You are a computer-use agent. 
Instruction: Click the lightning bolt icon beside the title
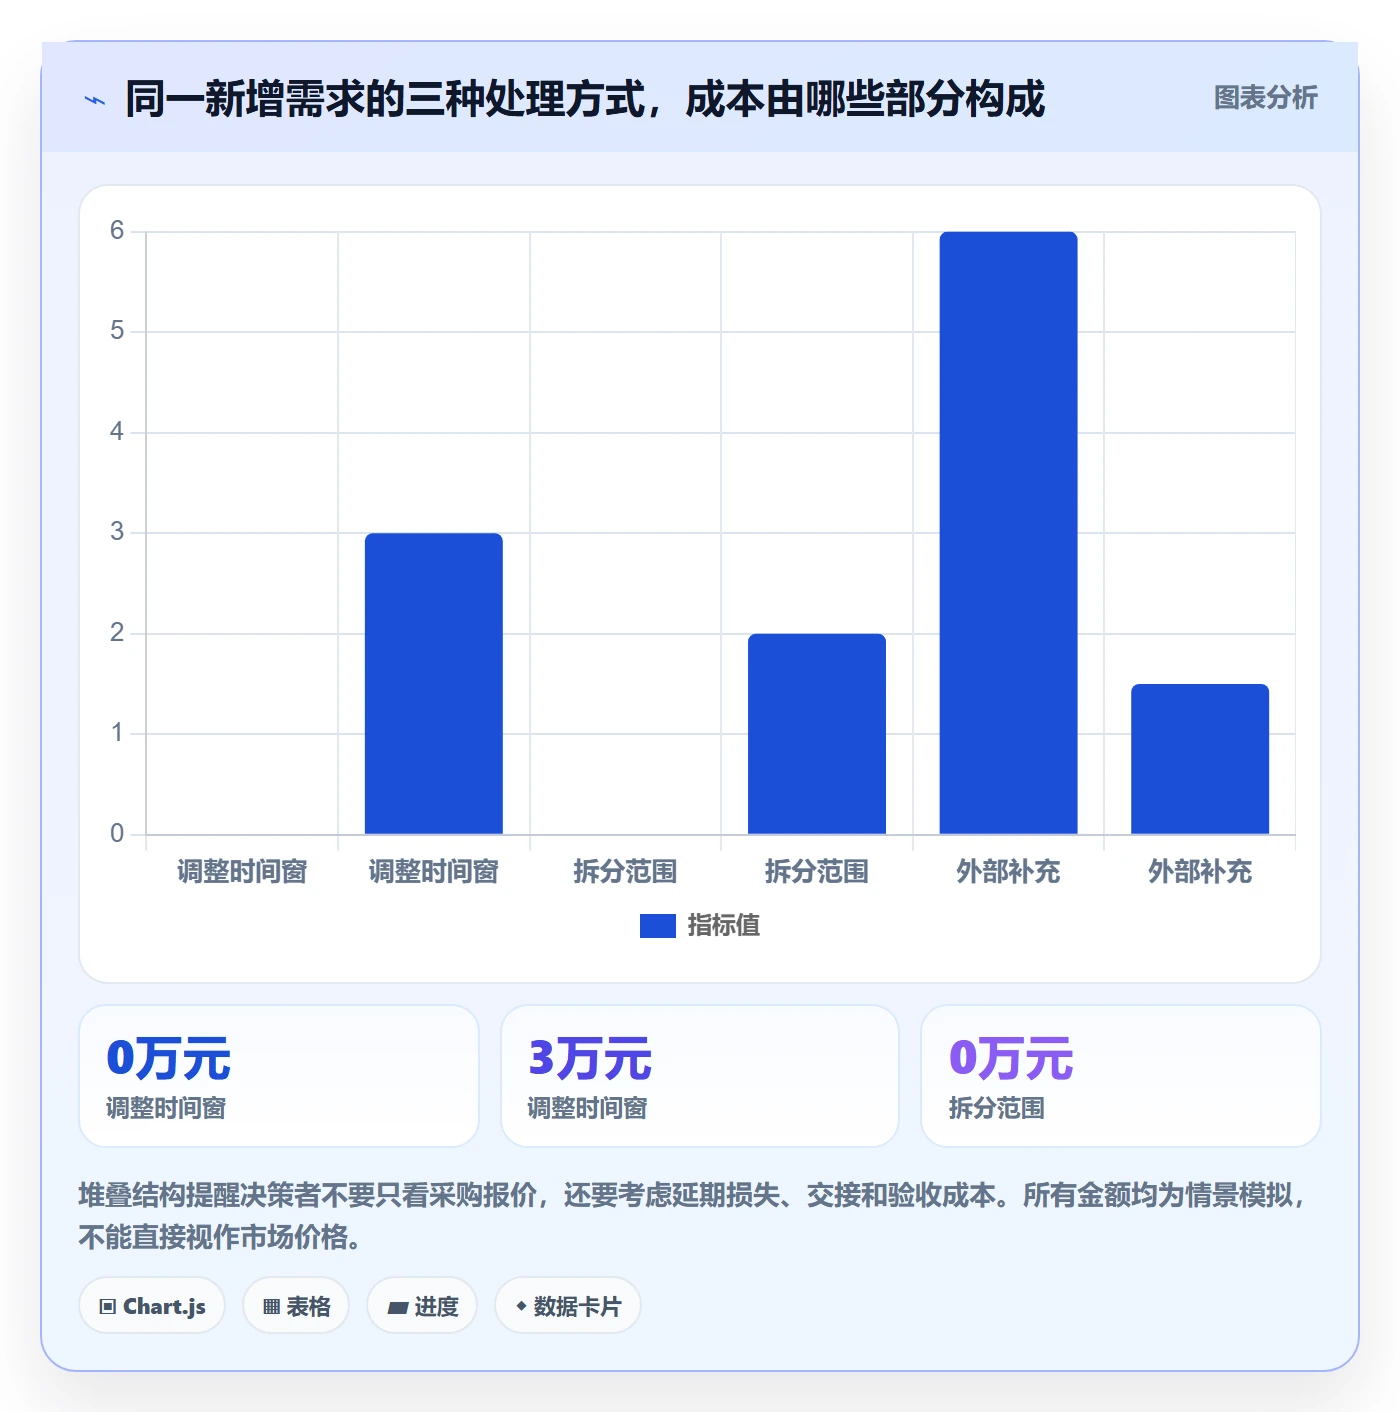(x=95, y=100)
